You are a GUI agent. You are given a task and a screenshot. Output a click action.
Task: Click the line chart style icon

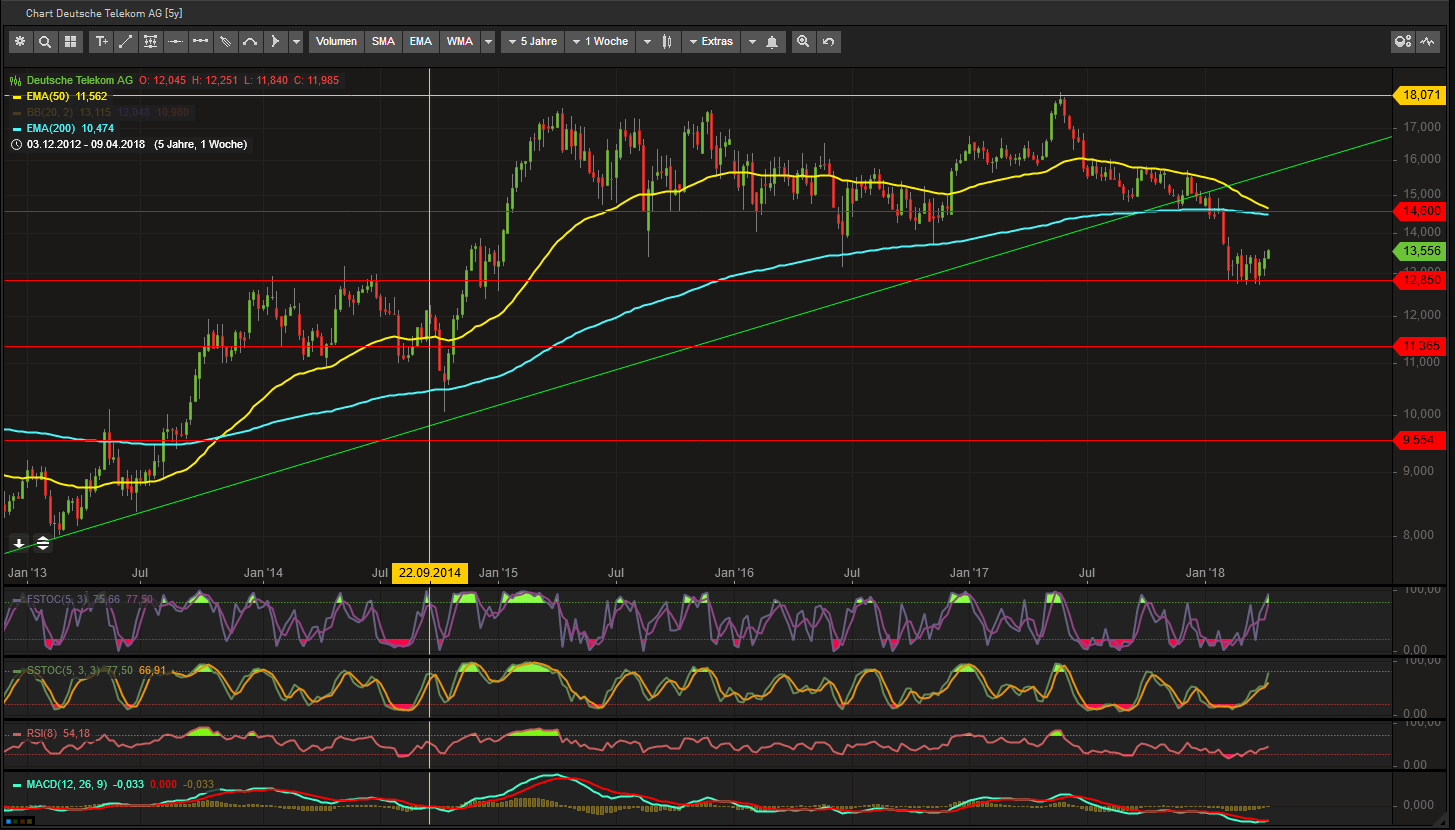(1428, 41)
